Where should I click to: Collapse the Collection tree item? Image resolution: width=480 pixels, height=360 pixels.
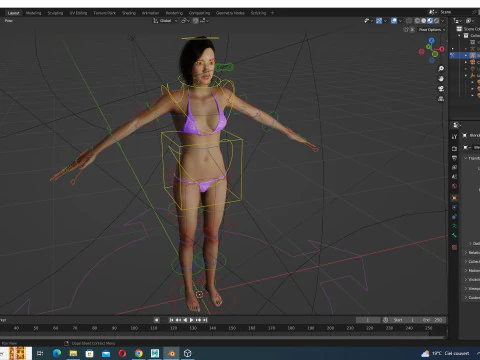coord(459,35)
